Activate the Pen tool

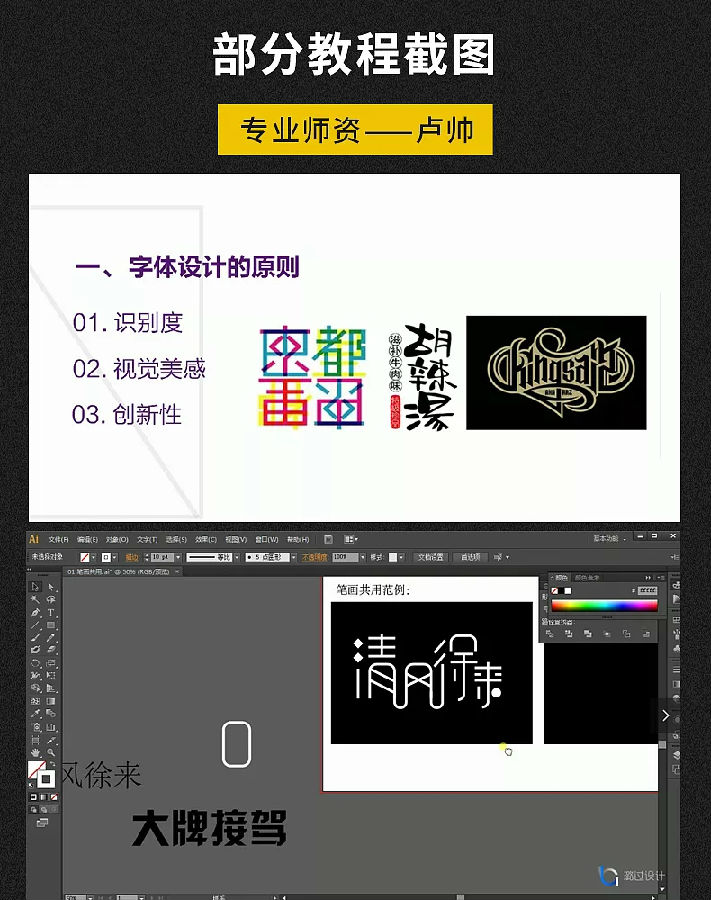point(35,612)
